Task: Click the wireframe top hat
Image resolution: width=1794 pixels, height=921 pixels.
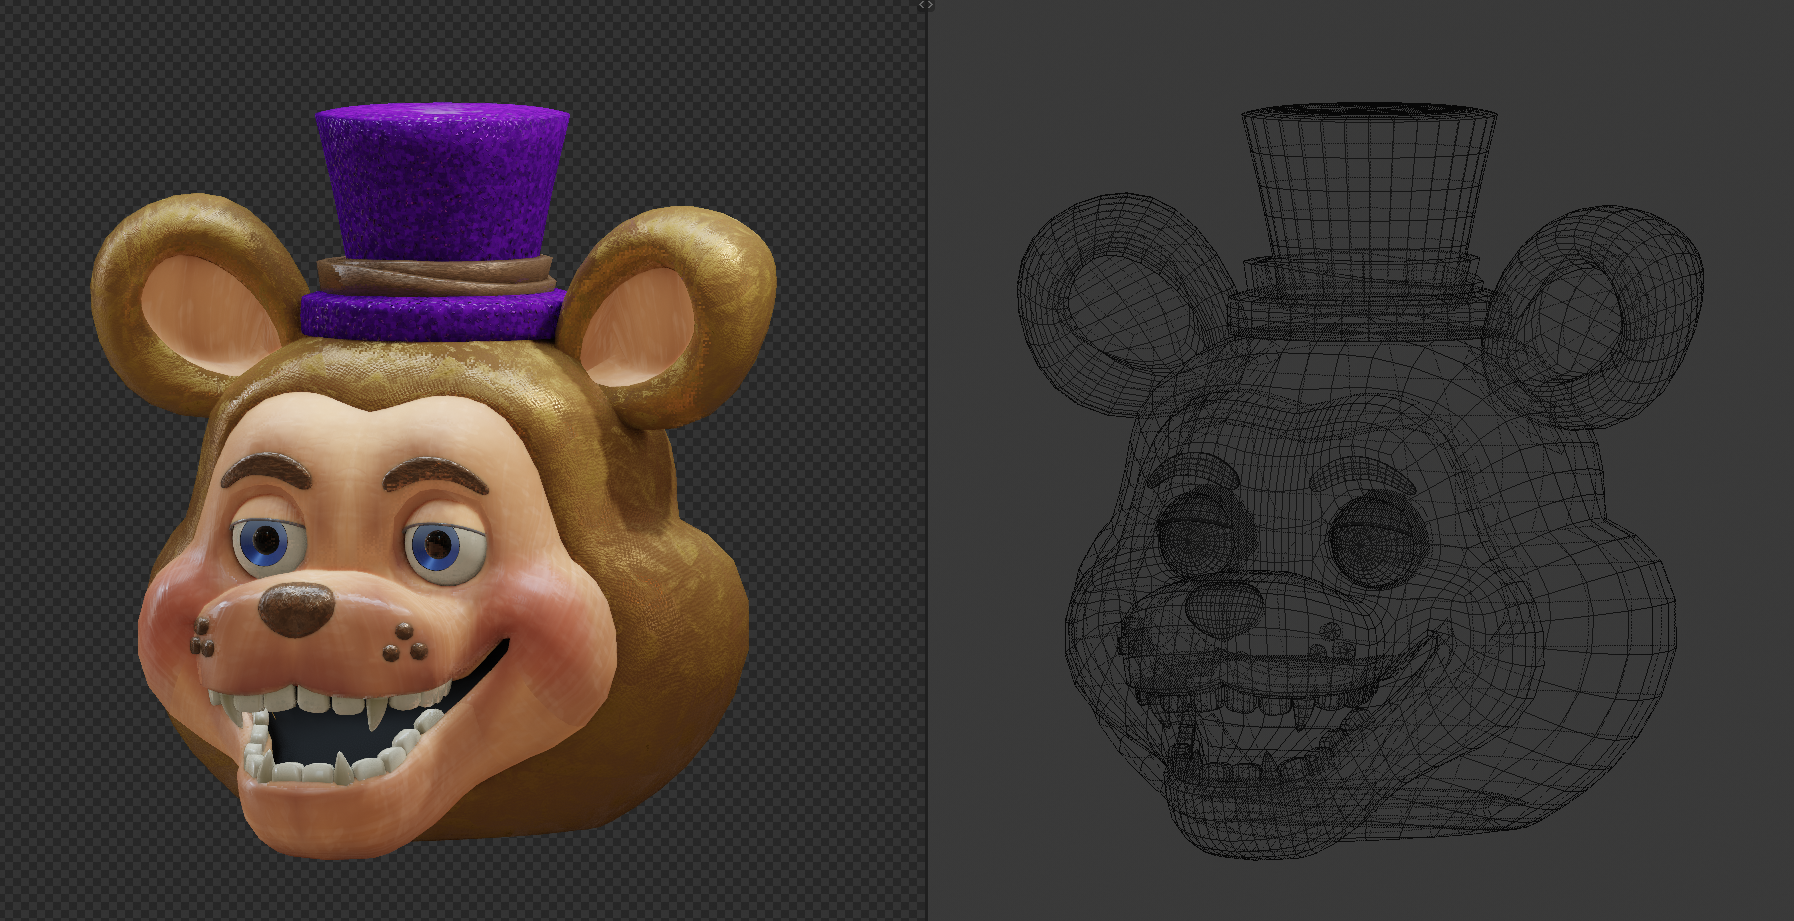Action: point(1361,220)
